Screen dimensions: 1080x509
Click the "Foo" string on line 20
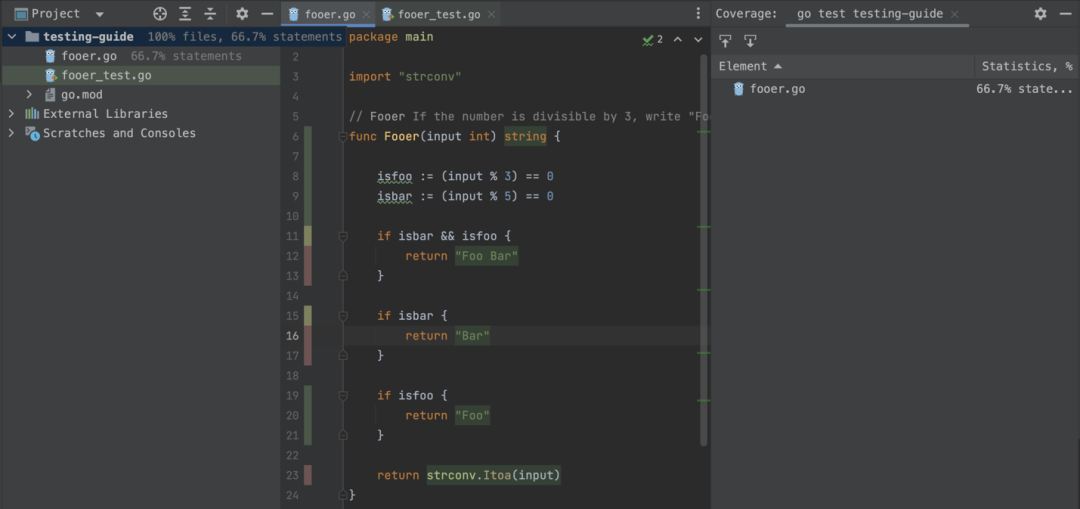coord(472,416)
